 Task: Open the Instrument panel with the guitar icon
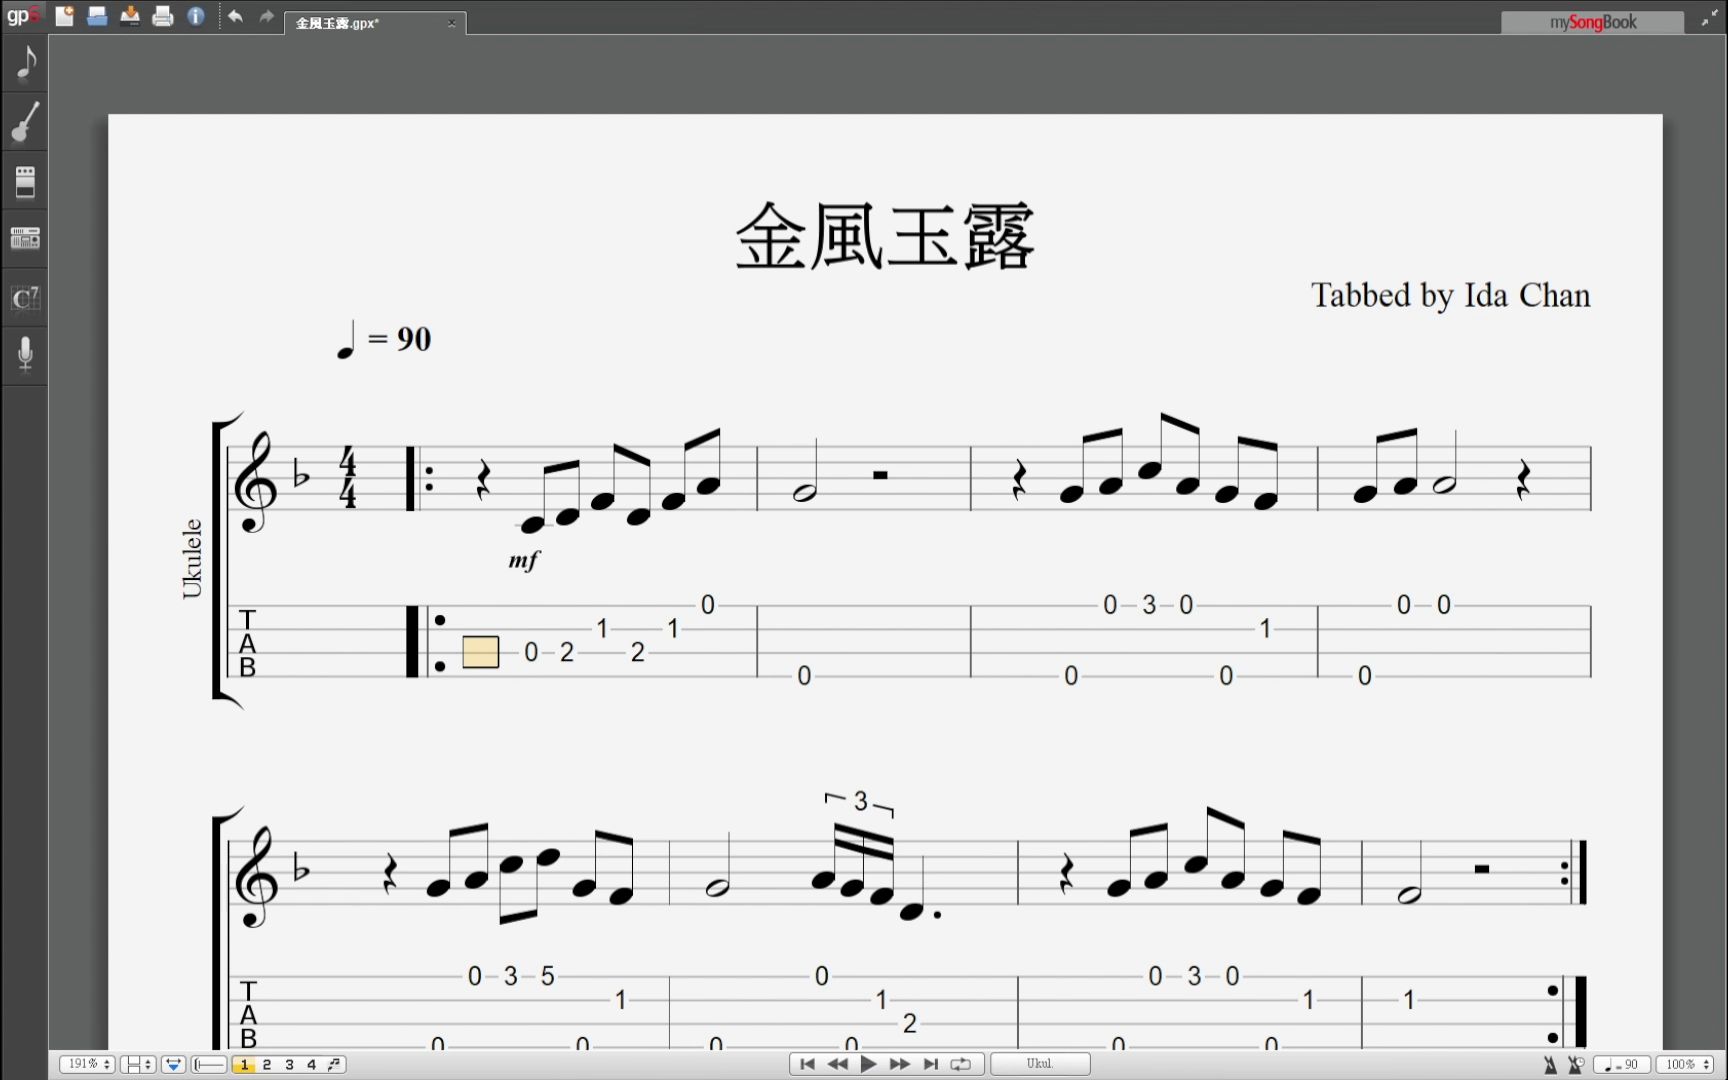tap(25, 122)
